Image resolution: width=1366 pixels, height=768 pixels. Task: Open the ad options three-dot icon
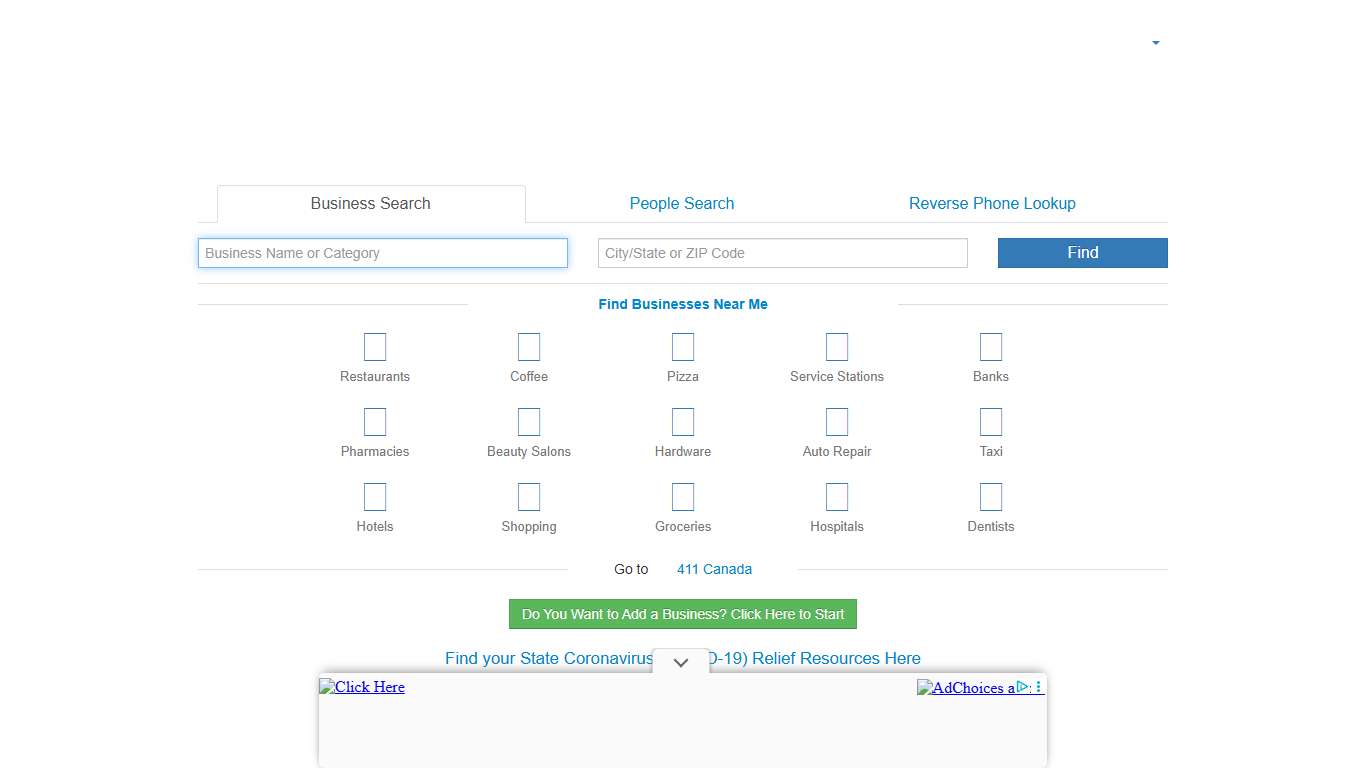[x=1039, y=687]
